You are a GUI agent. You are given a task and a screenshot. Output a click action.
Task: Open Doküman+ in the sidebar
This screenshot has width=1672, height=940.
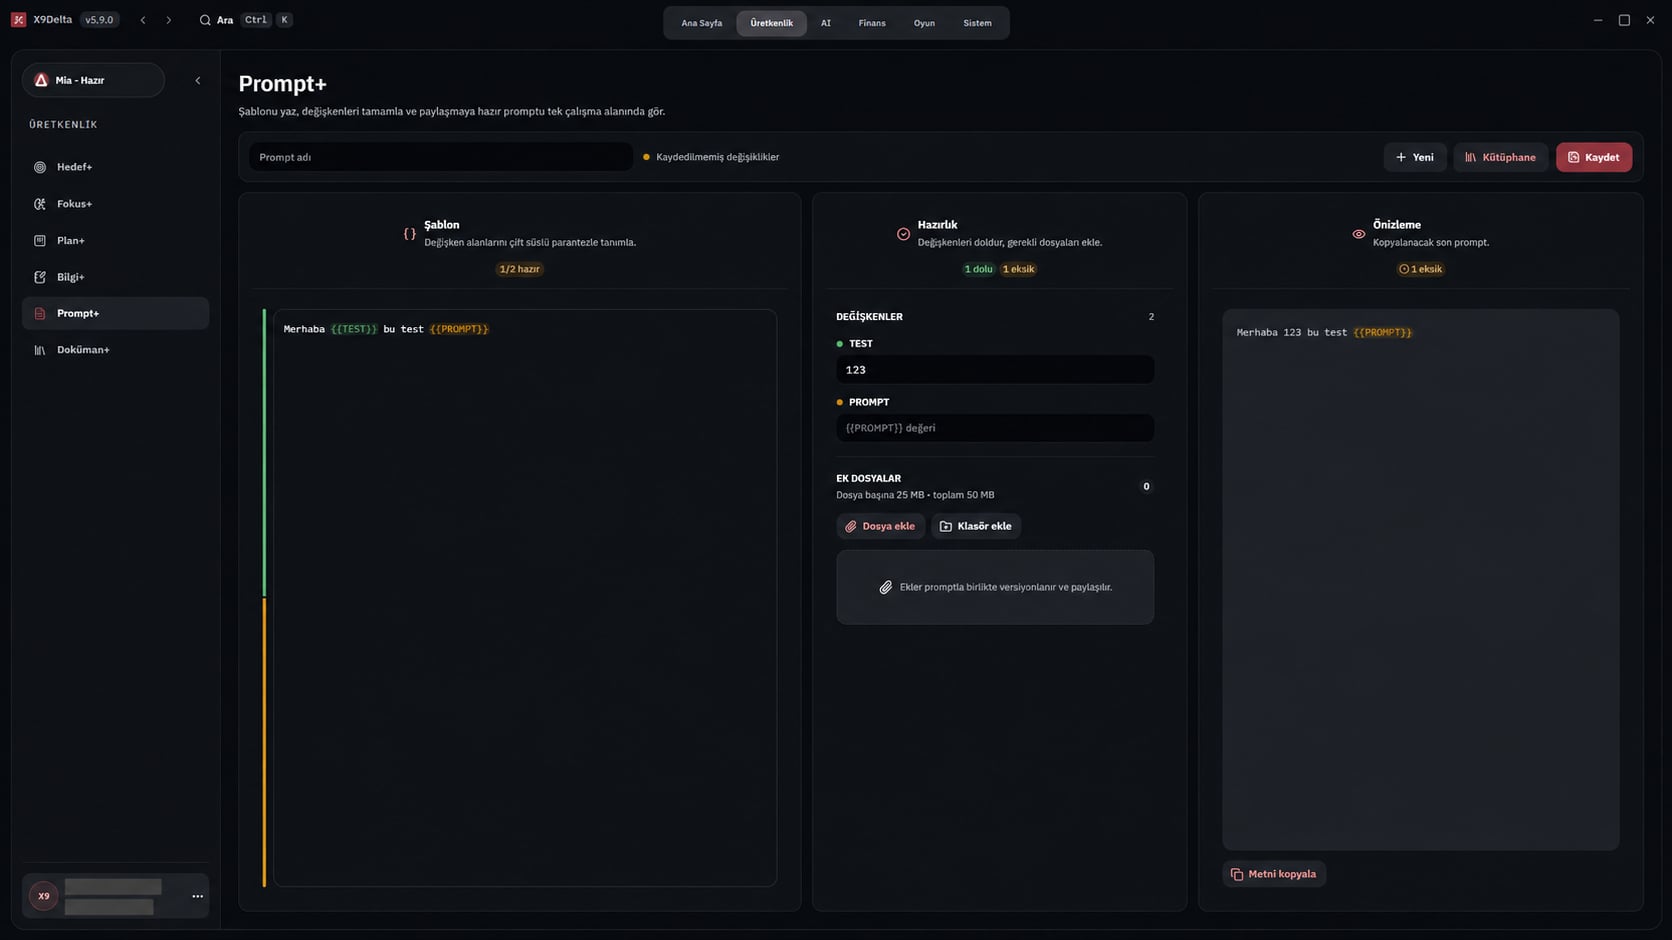click(x=115, y=350)
